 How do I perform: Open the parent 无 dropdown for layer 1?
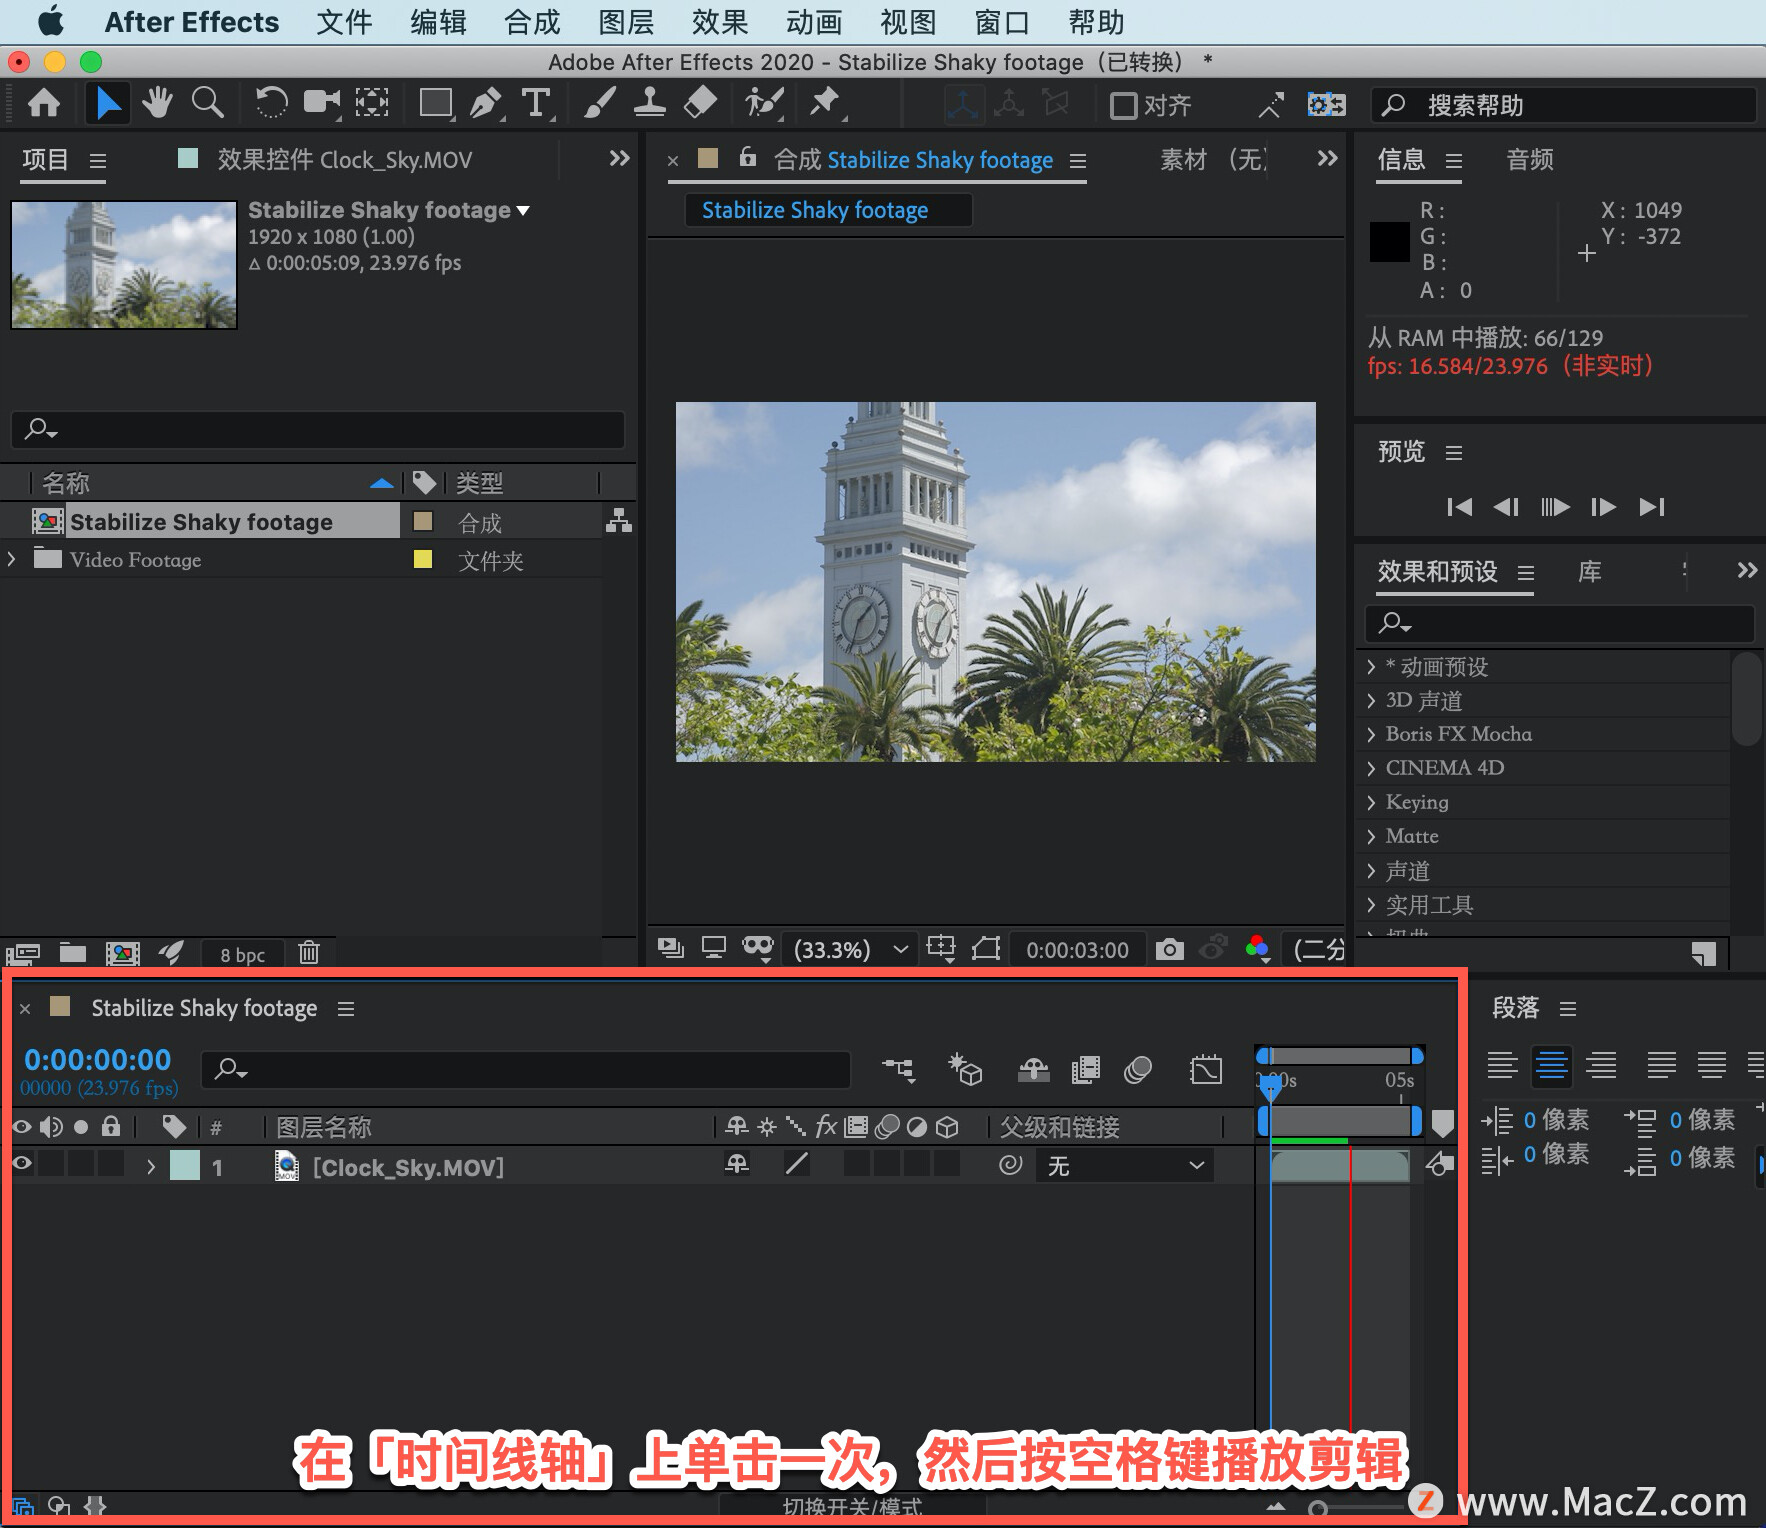pyautogui.click(x=1126, y=1166)
